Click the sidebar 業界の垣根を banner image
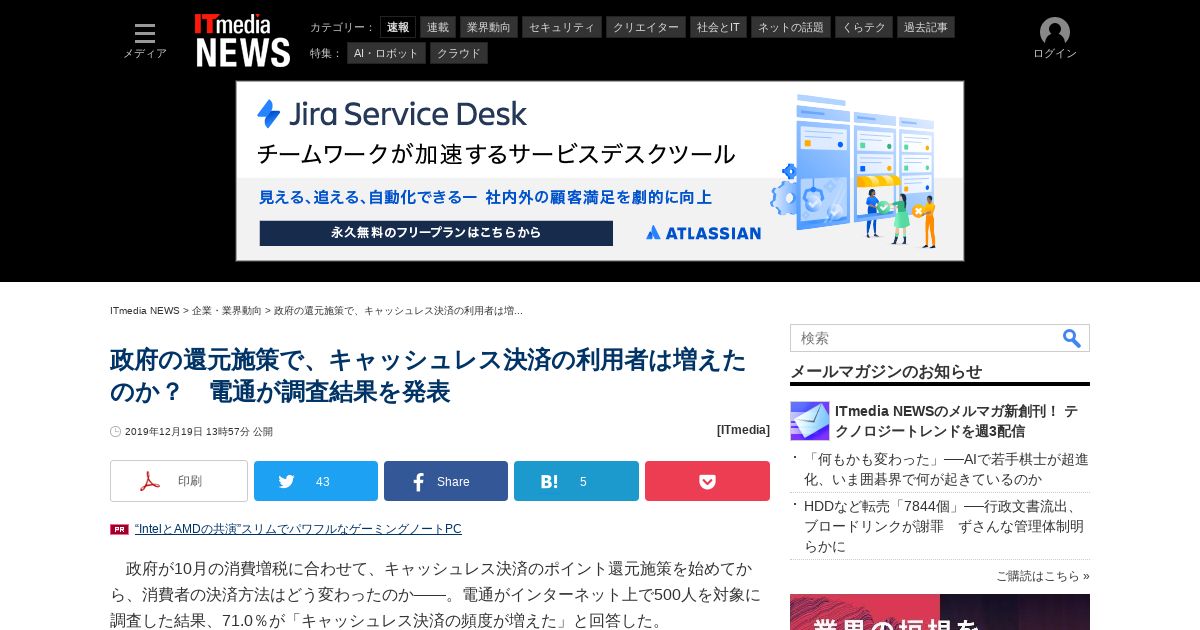Image resolution: width=1200 pixels, height=630 pixels. point(940,612)
